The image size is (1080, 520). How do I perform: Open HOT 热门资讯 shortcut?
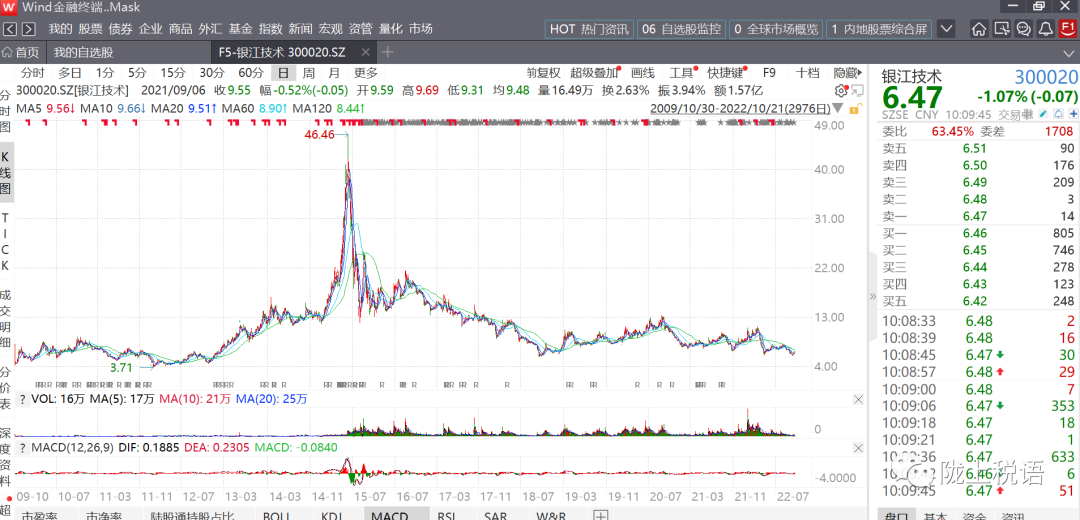click(x=590, y=29)
